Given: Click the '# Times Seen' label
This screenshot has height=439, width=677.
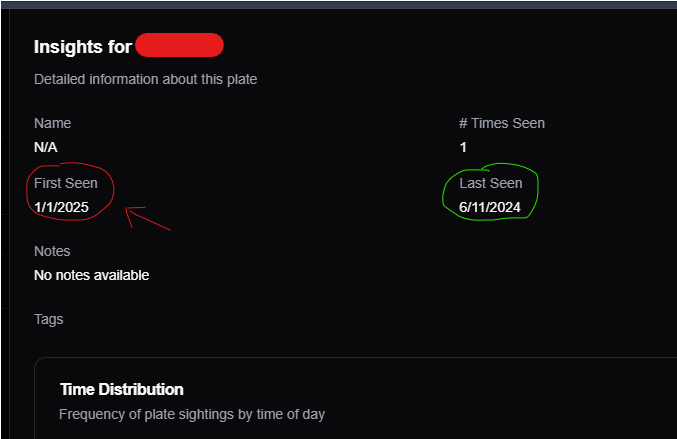Looking at the screenshot, I should point(502,123).
